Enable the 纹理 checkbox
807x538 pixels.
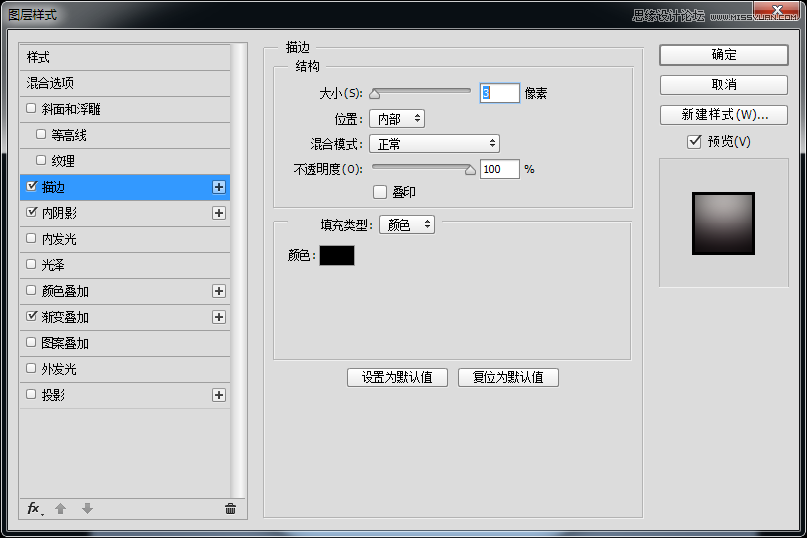[41, 160]
